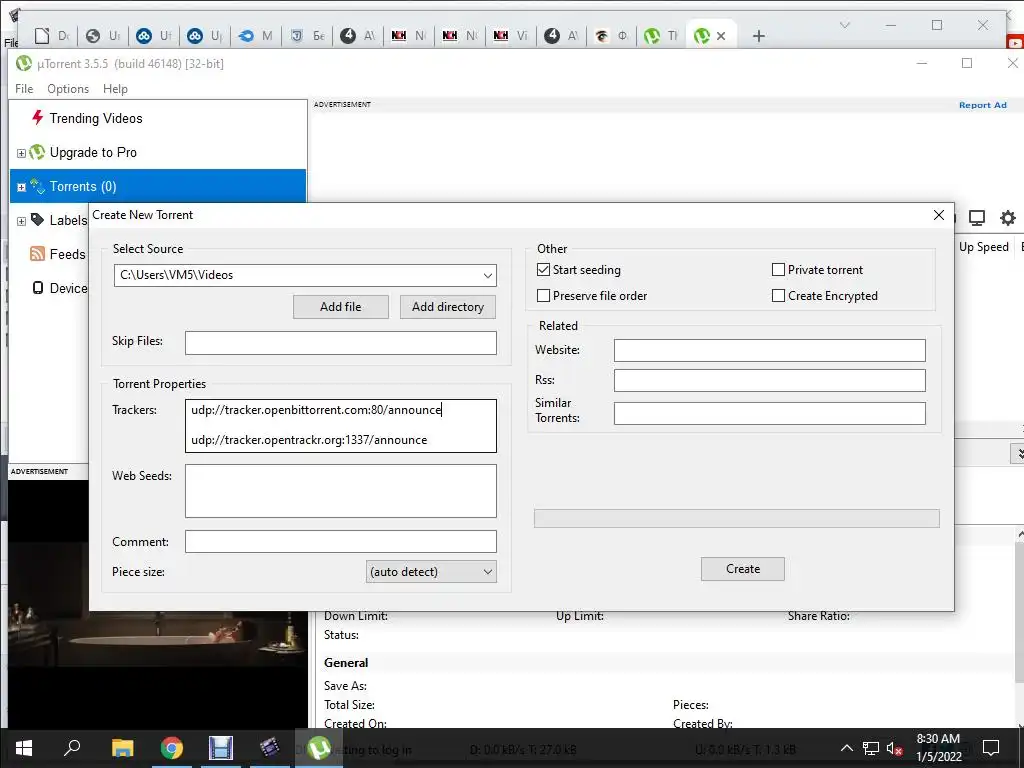
Task: Click into the Rss field
Action: click(x=769, y=380)
